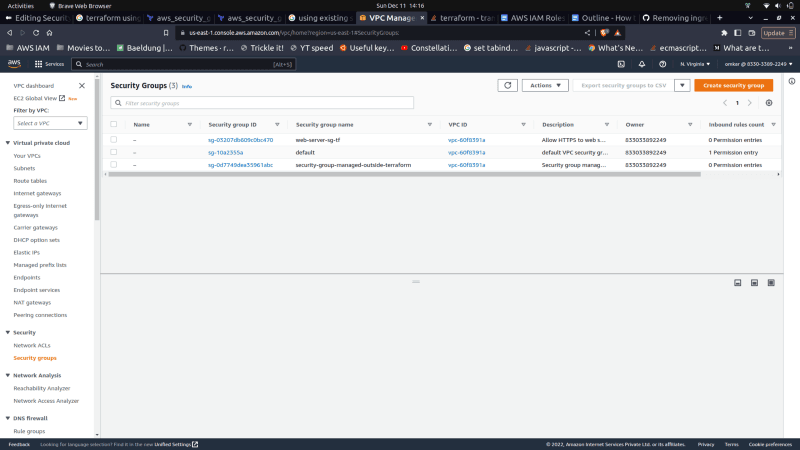800x450 pixels.
Task: Open the Actions dropdown
Action: click(x=545, y=85)
